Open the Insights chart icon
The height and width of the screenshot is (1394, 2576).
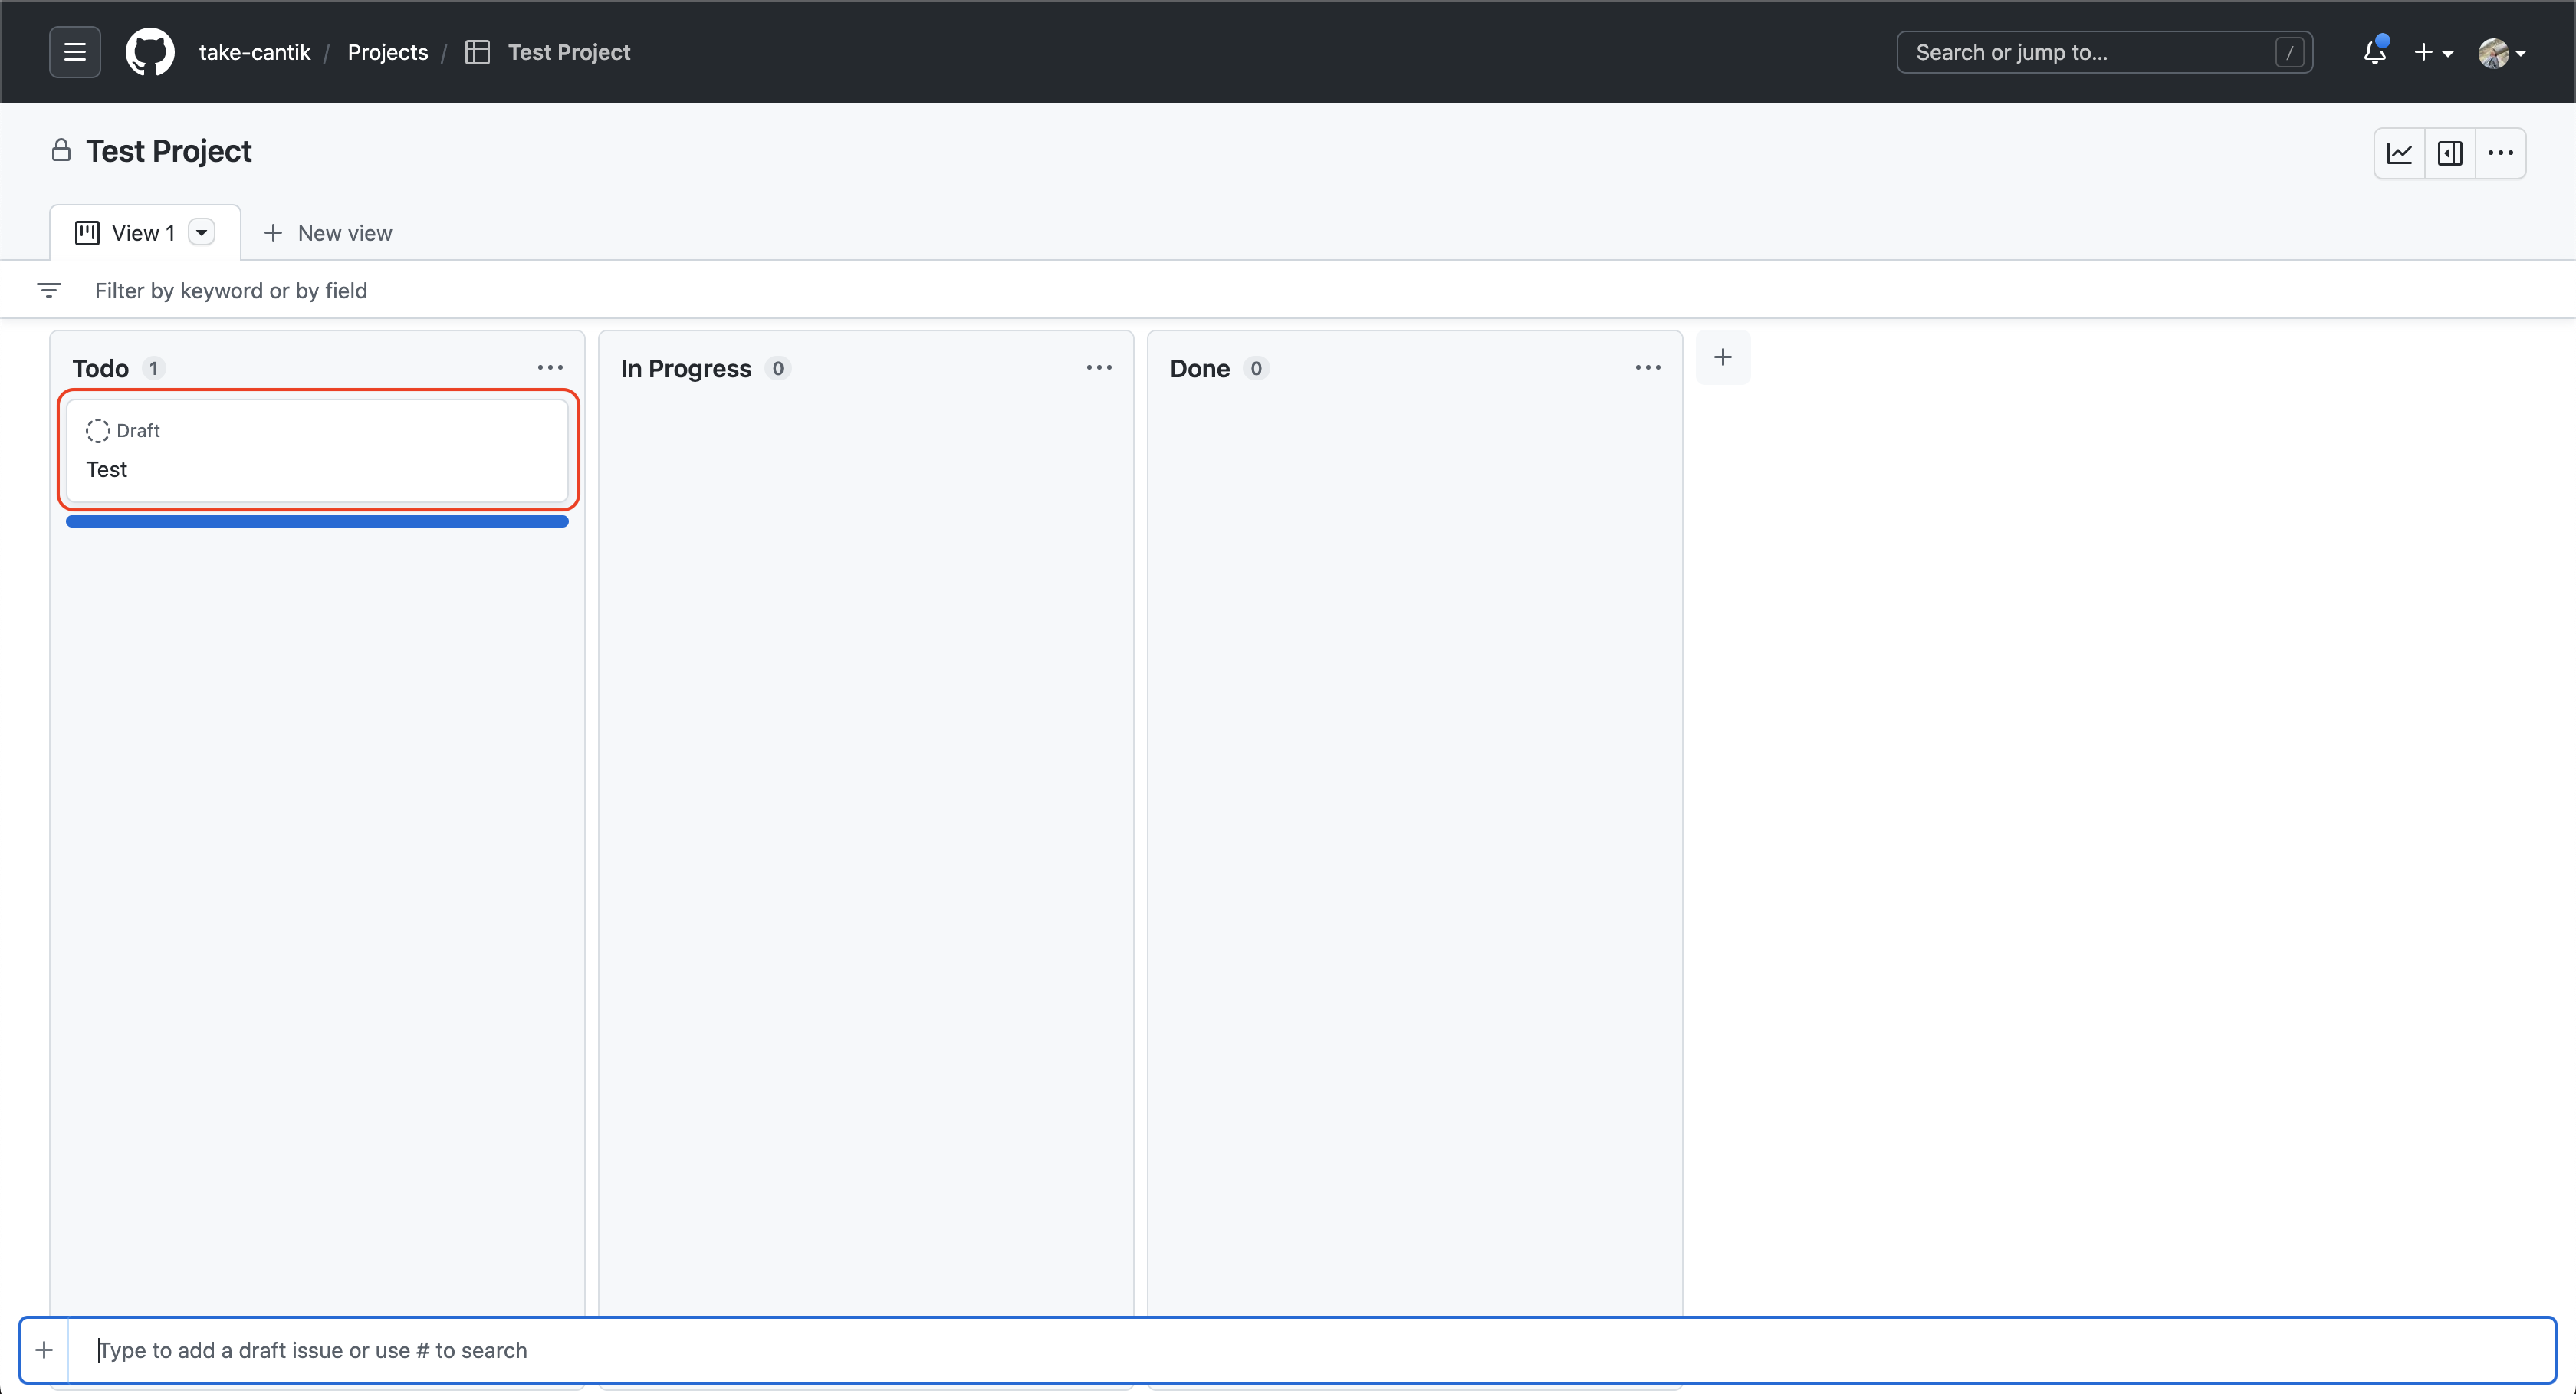2399,153
